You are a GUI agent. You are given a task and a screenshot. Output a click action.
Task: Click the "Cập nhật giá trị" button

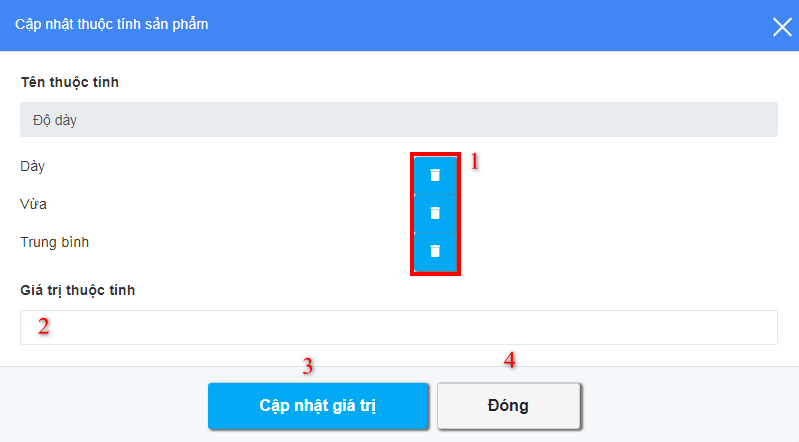click(317, 406)
